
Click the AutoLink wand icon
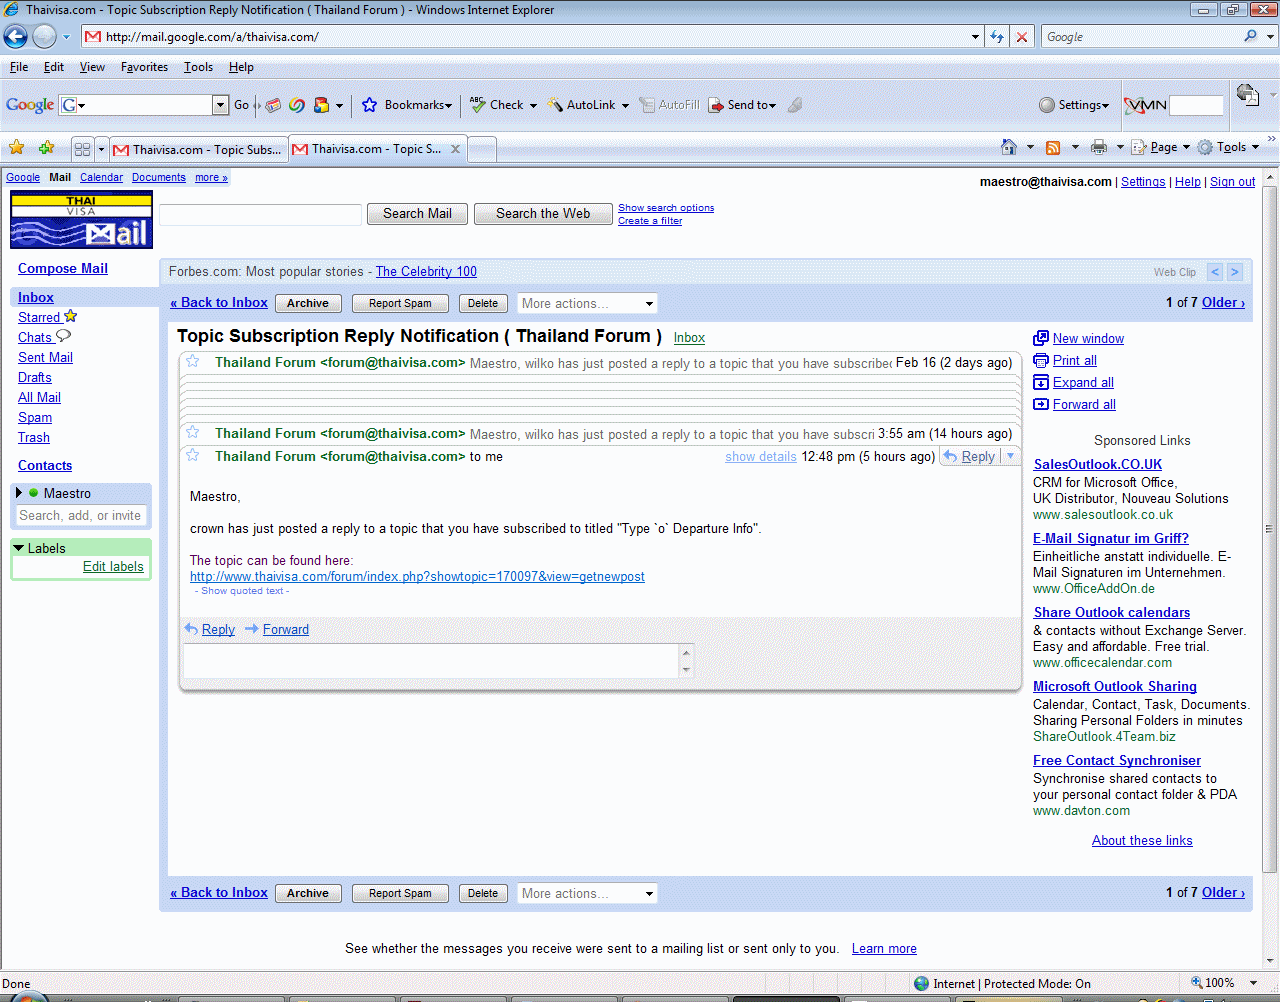pos(555,105)
